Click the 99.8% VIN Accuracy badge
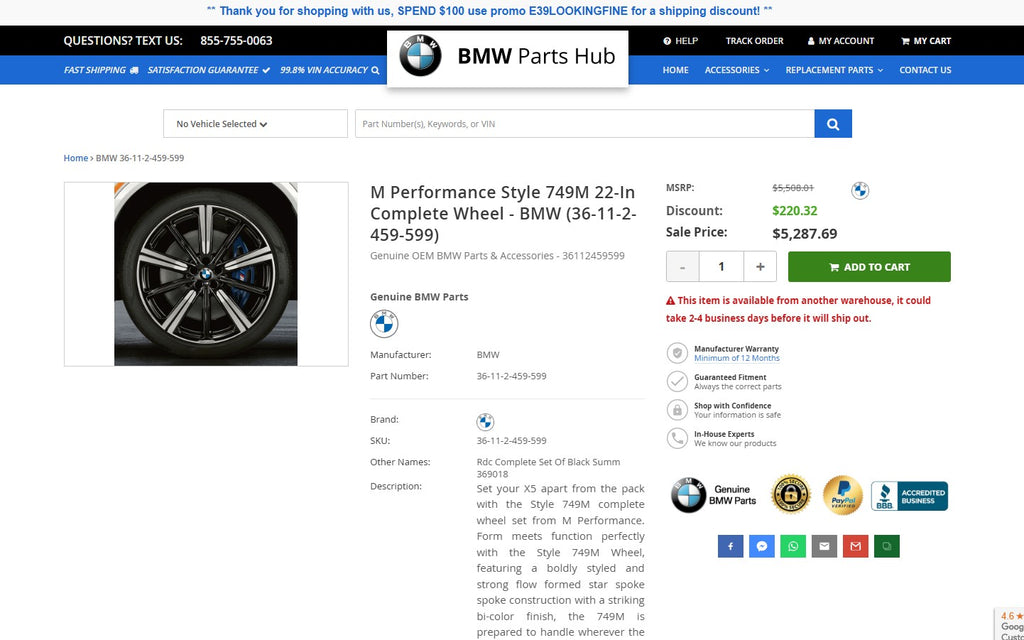Image resolution: width=1024 pixels, height=640 pixels. (x=330, y=70)
